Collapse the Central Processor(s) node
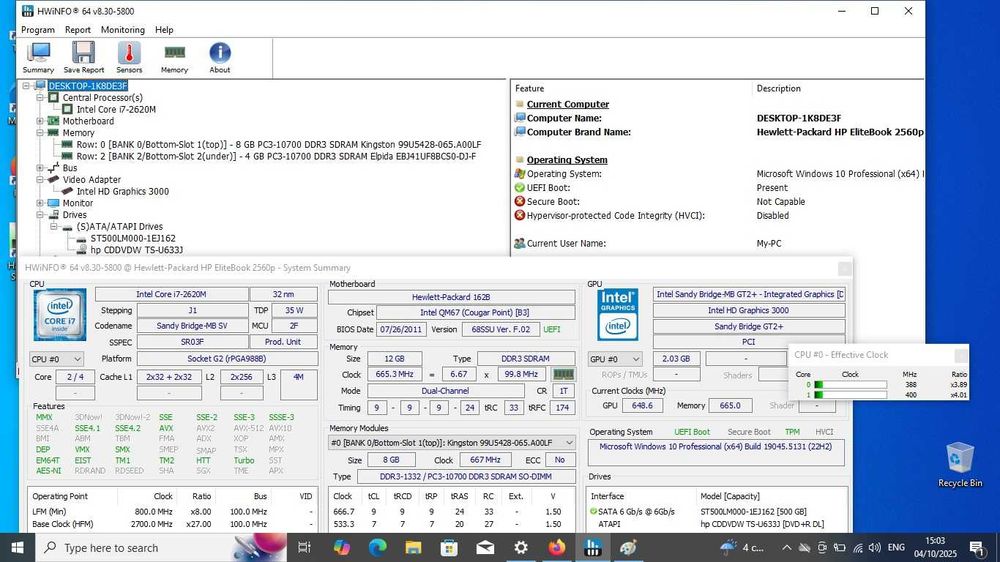 (x=40, y=98)
